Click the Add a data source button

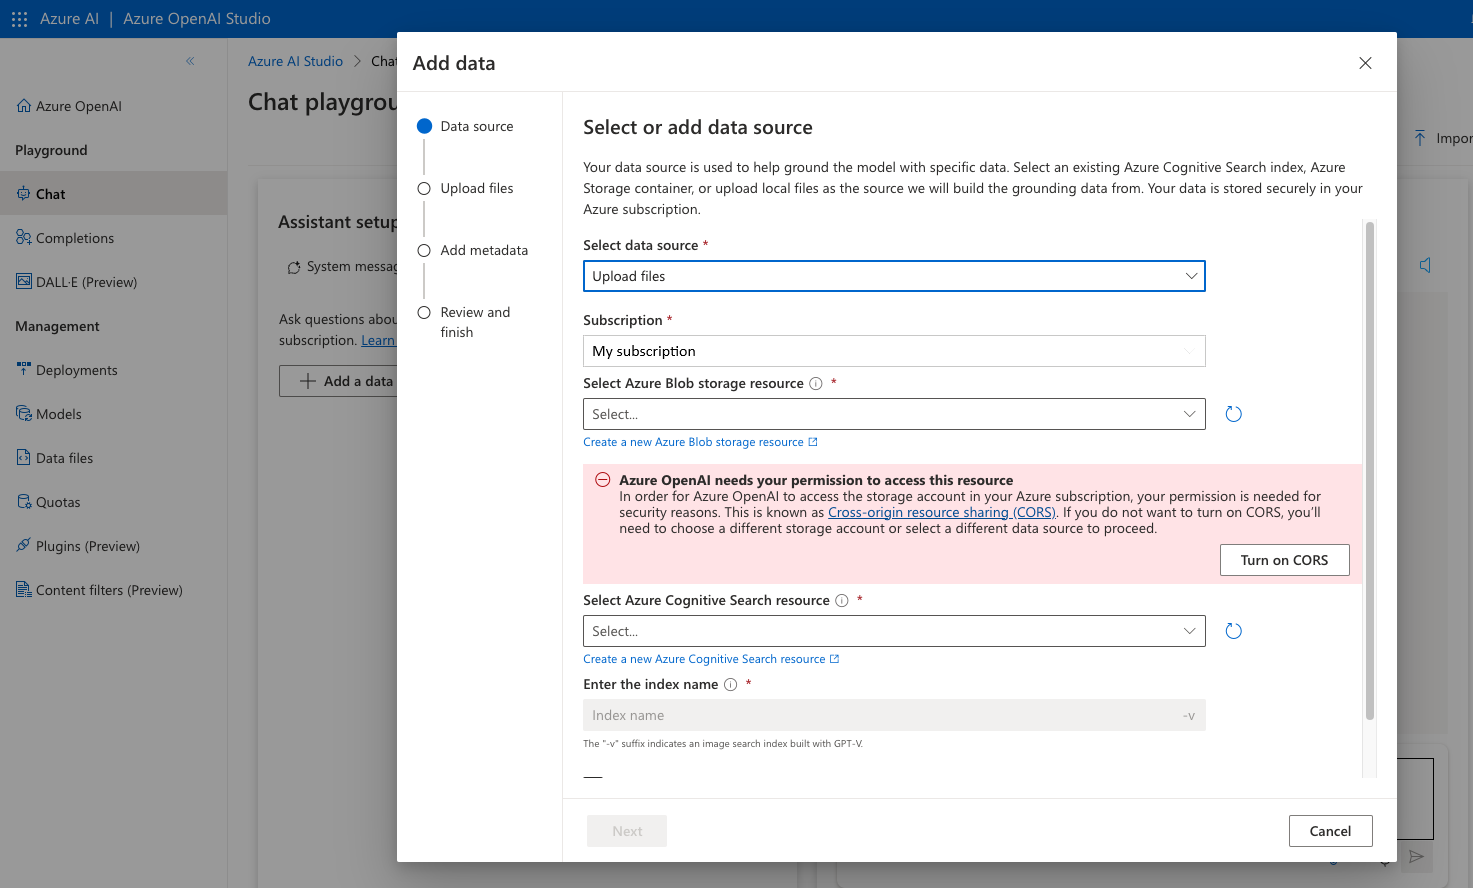(x=338, y=381)
